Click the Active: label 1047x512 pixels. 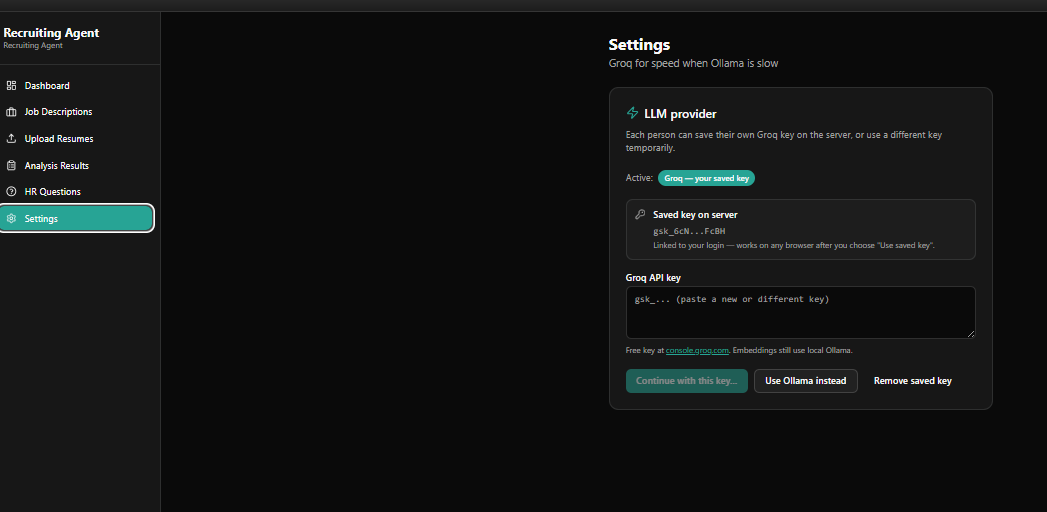coord(639,178)
